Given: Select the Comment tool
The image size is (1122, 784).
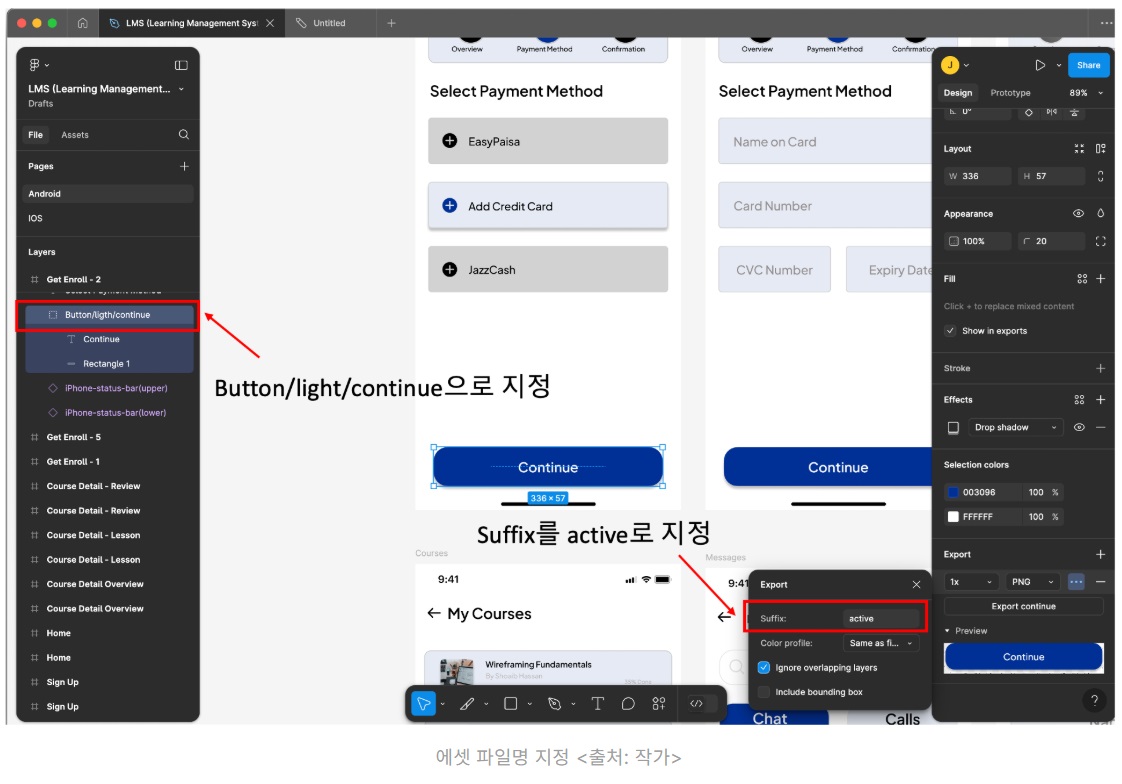Looking at the screenshot, I should click(x=628, y=704).
